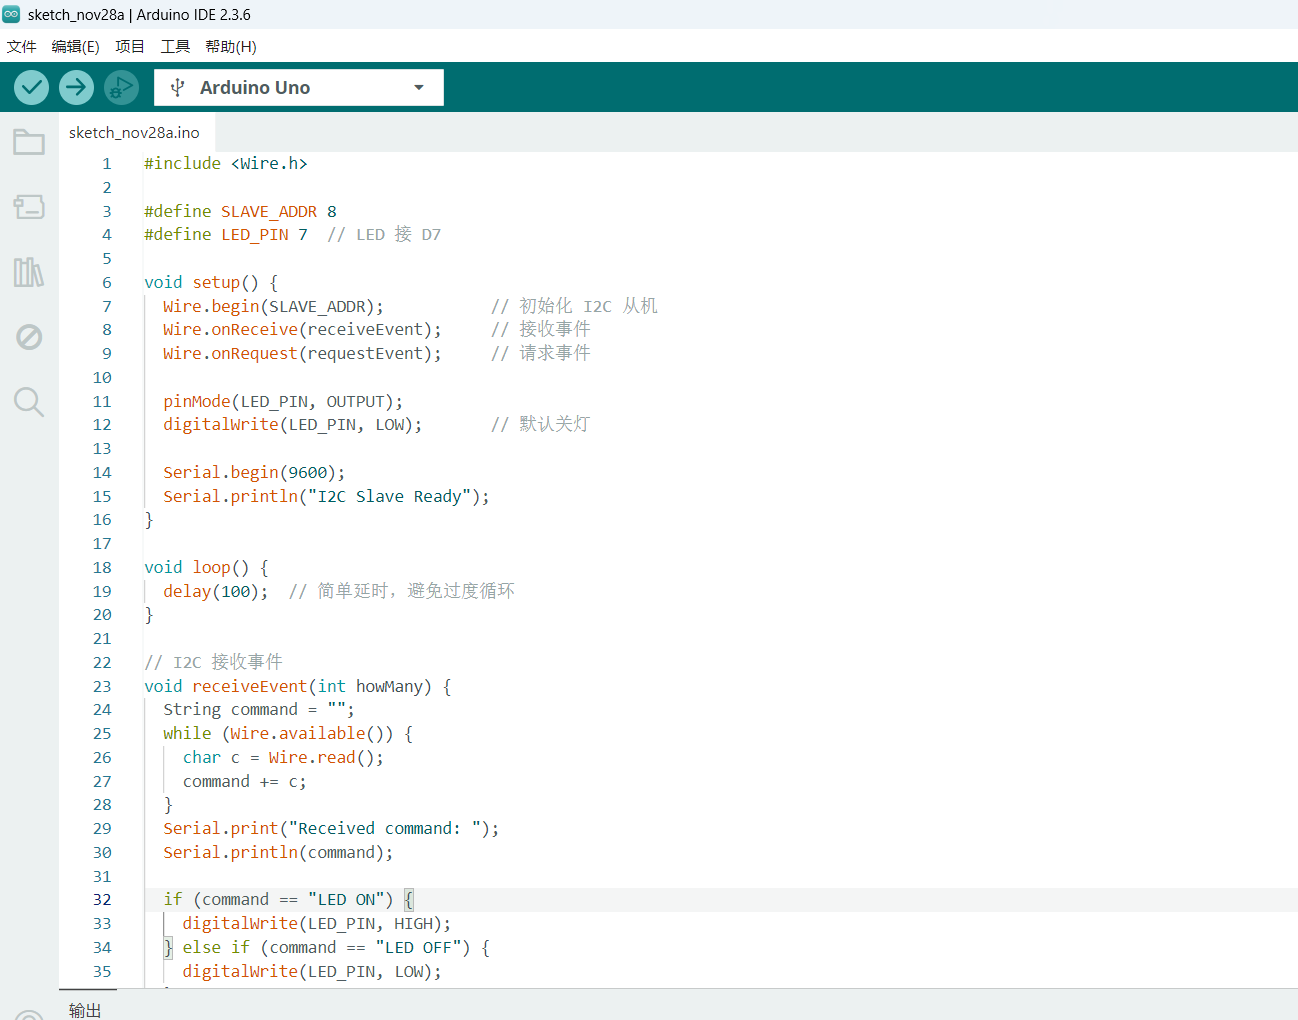1298x1020 pixels.
Task: Click the "Serial.begin(9600);" line
Action: (254, 473)
